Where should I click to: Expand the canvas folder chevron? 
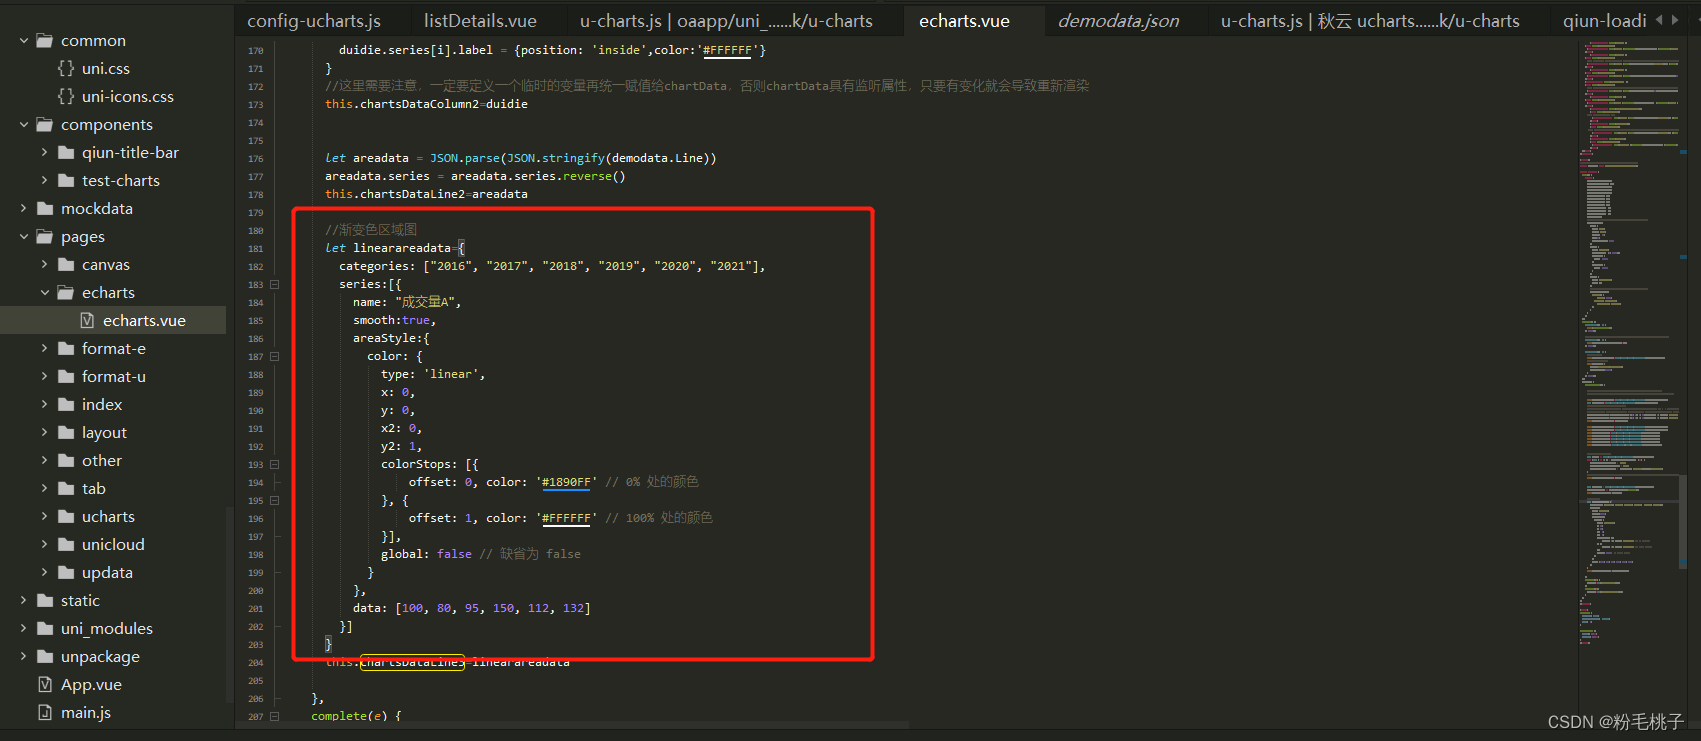(x=44, y=265)
